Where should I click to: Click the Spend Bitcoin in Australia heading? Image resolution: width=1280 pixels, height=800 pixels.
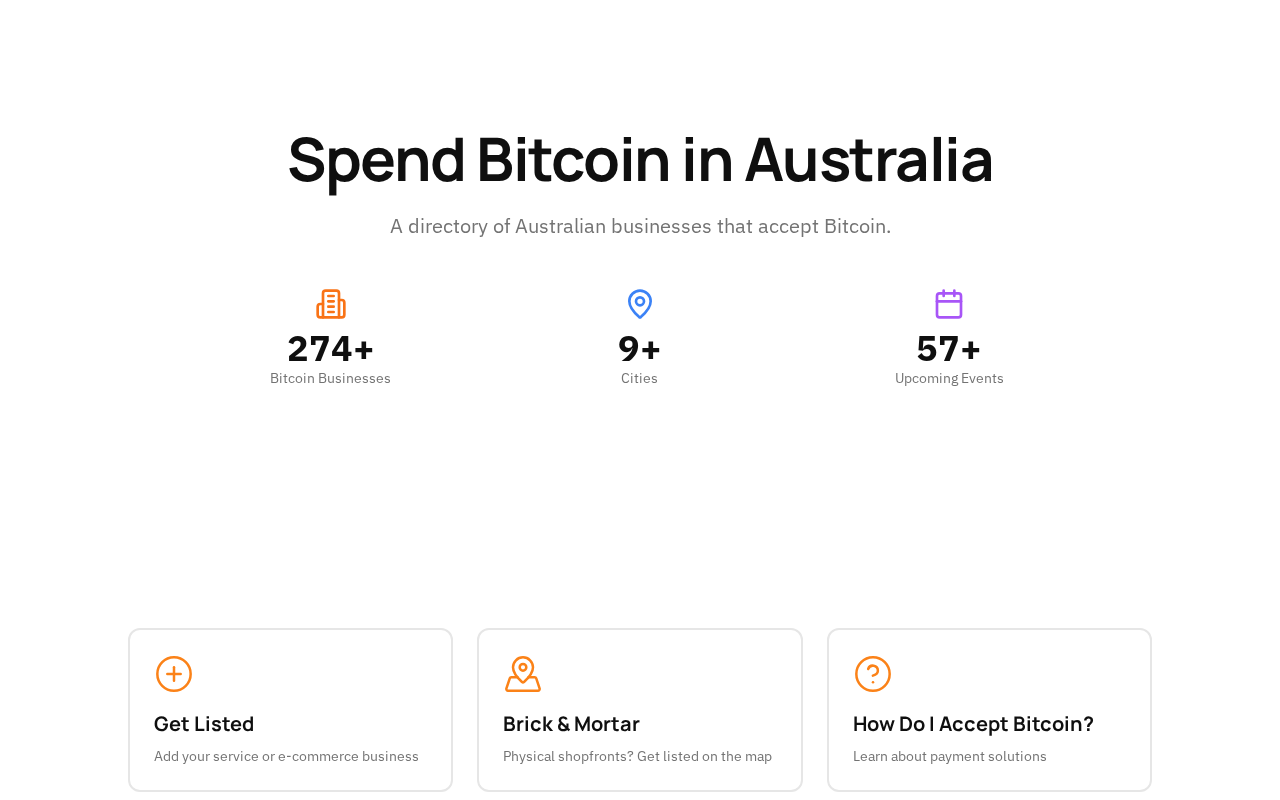click(x=640, y=160)
